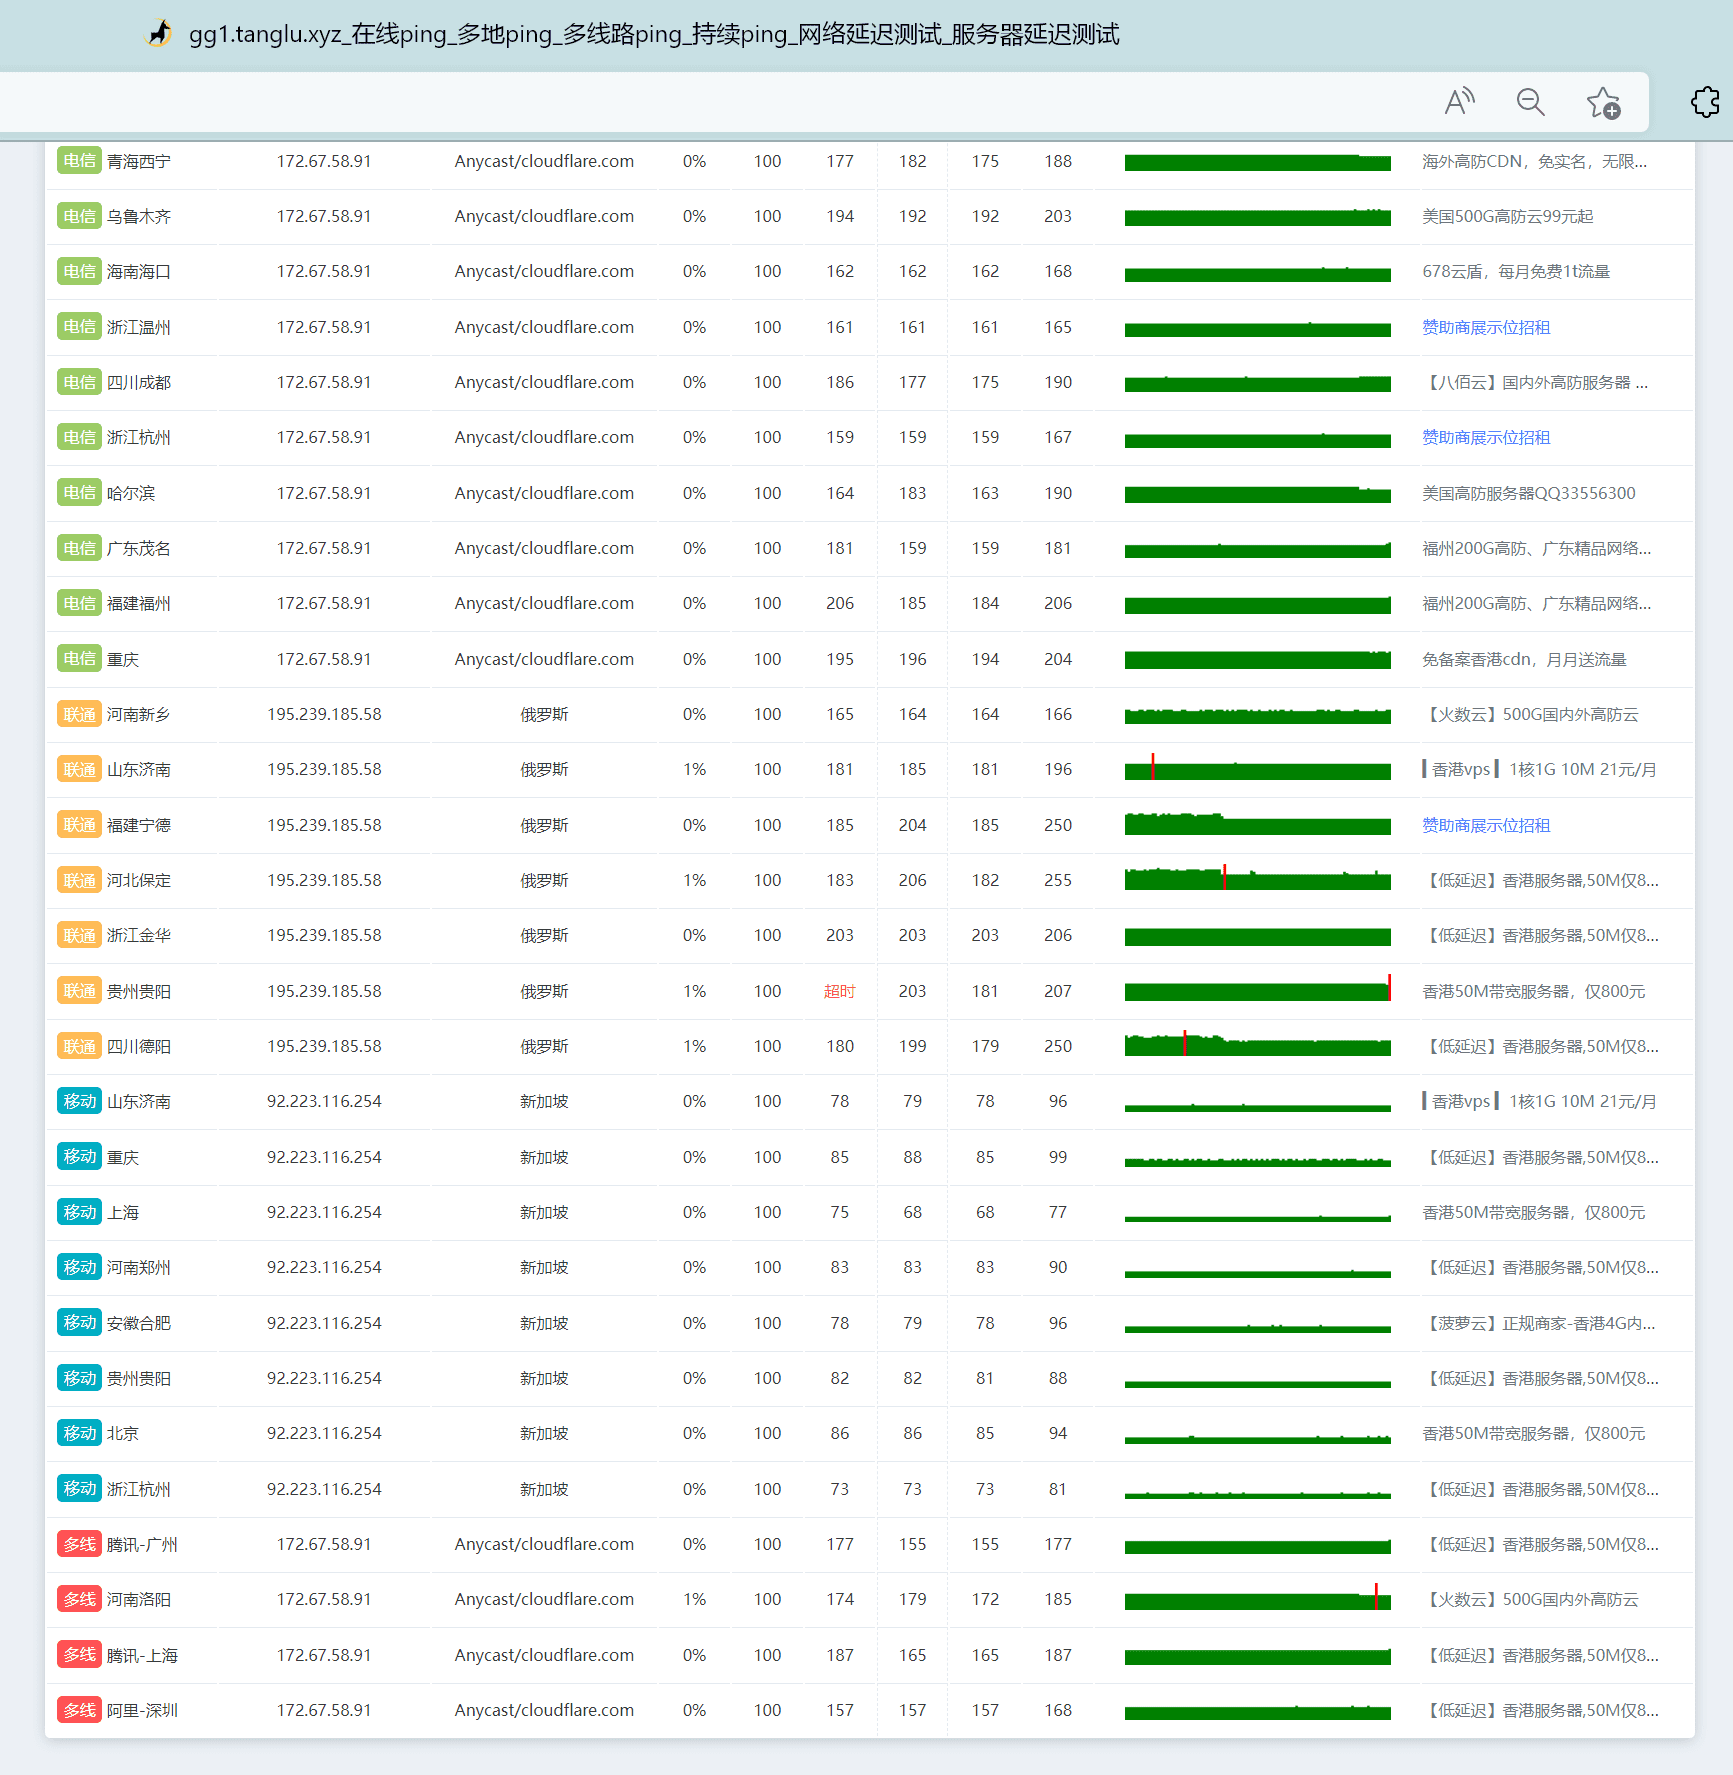Click IP 92.223.116.254 in 北京 row

pos(324,1433)
